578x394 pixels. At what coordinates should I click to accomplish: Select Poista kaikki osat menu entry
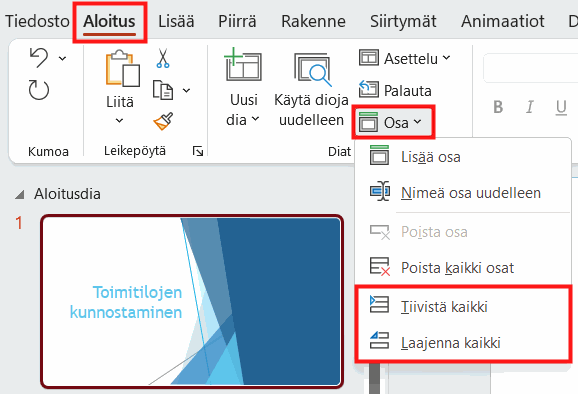pyautogui.click(x=463, y=268)
